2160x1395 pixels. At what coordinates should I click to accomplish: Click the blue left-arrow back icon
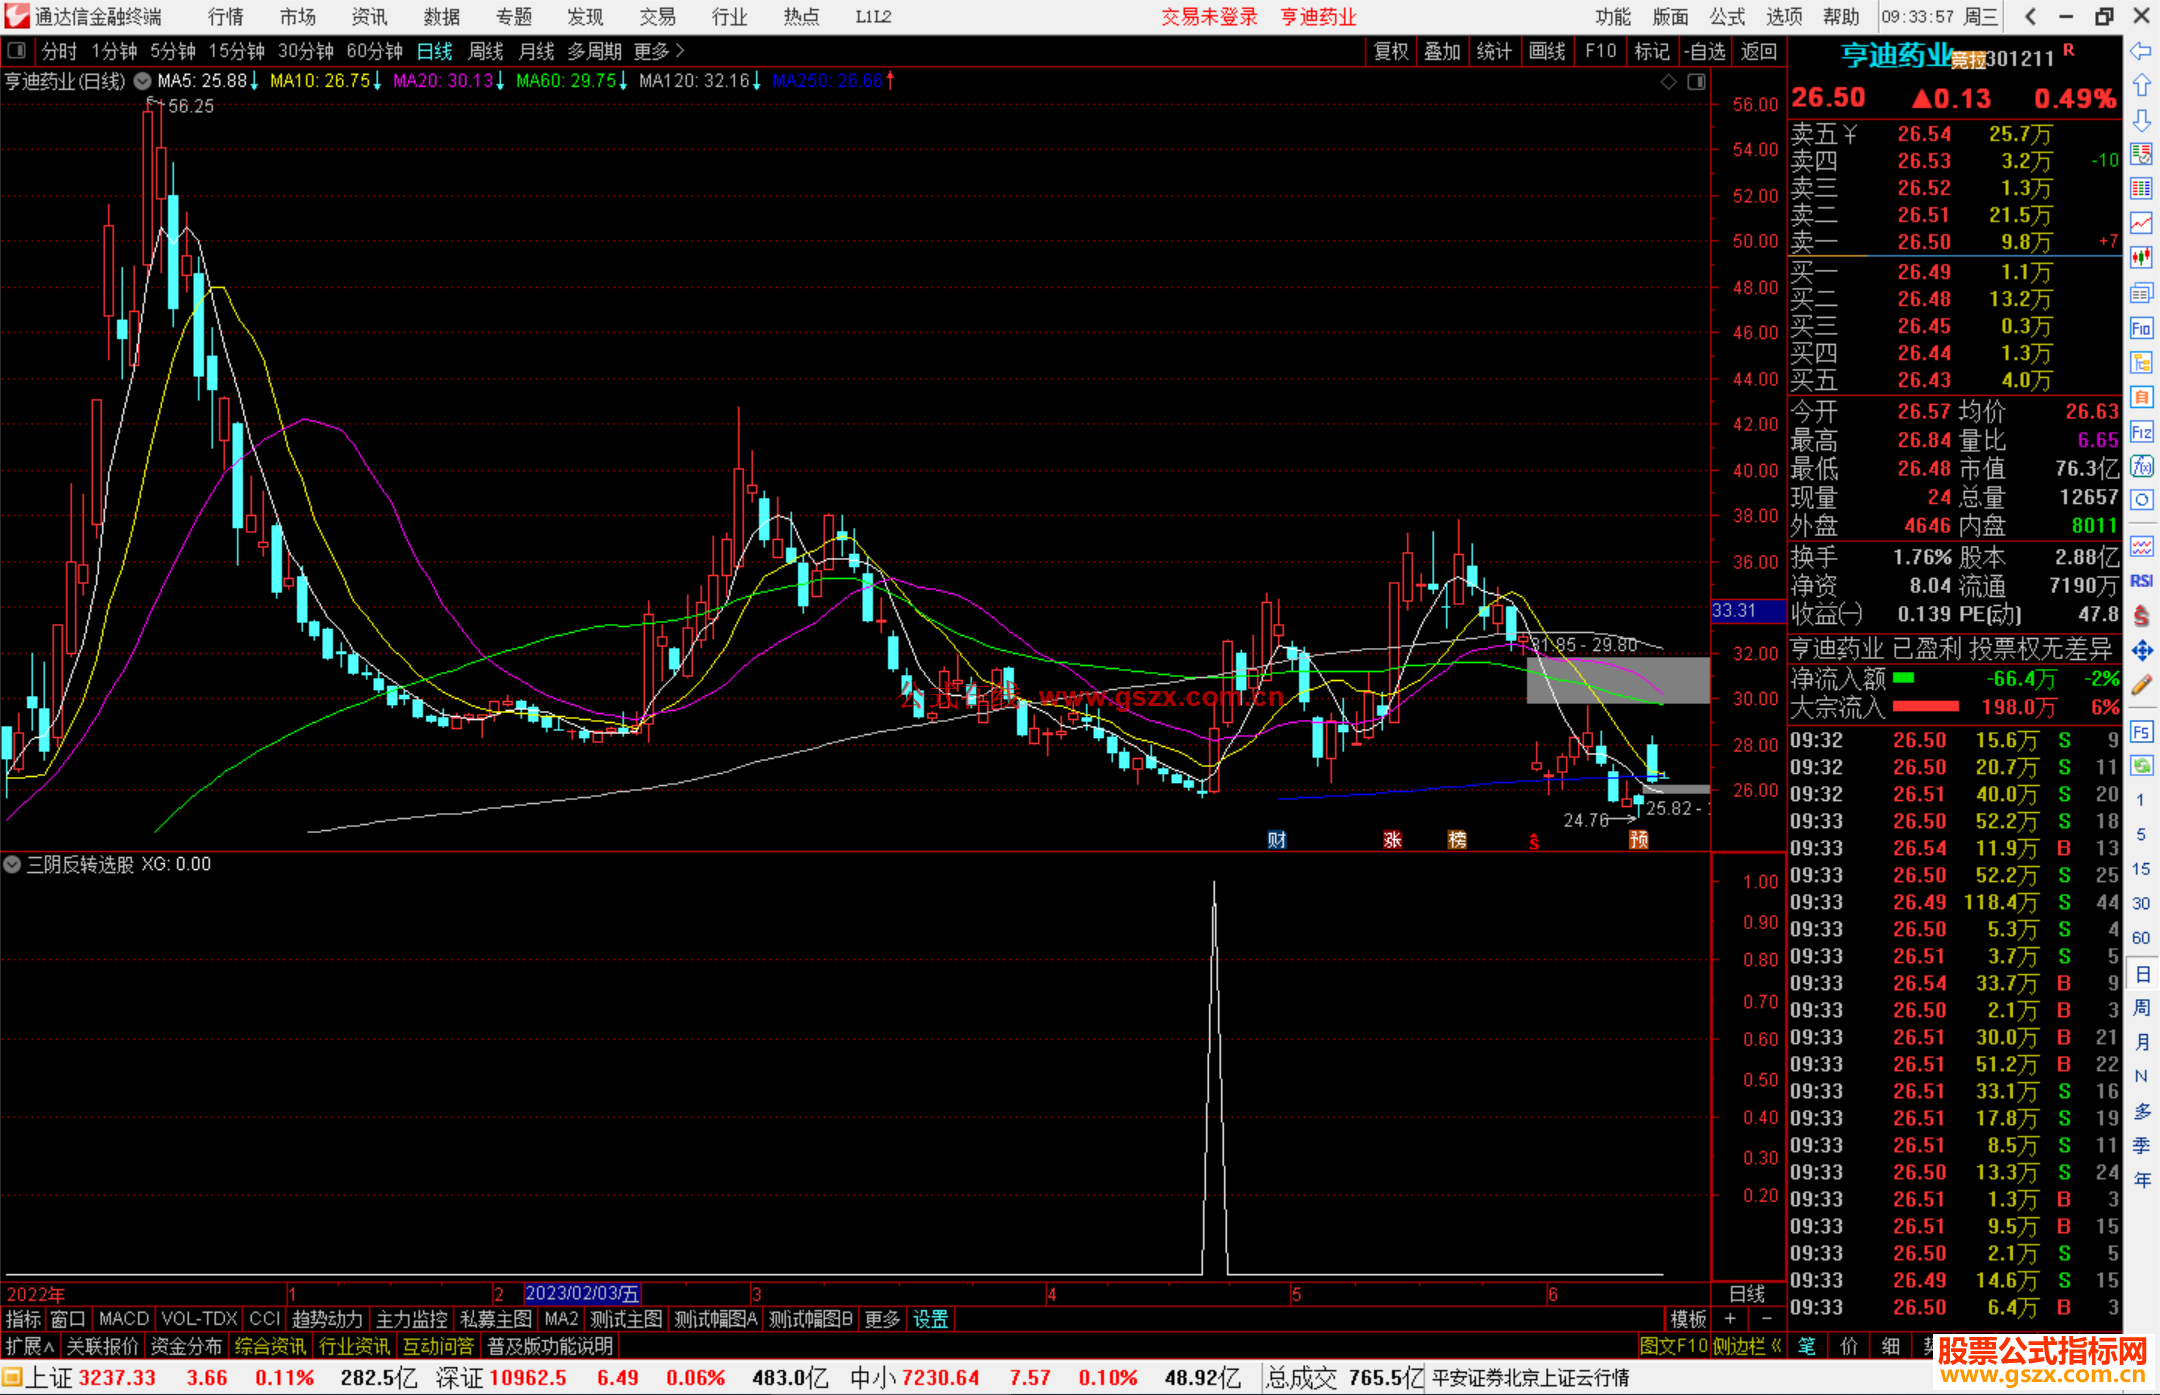2141,51
